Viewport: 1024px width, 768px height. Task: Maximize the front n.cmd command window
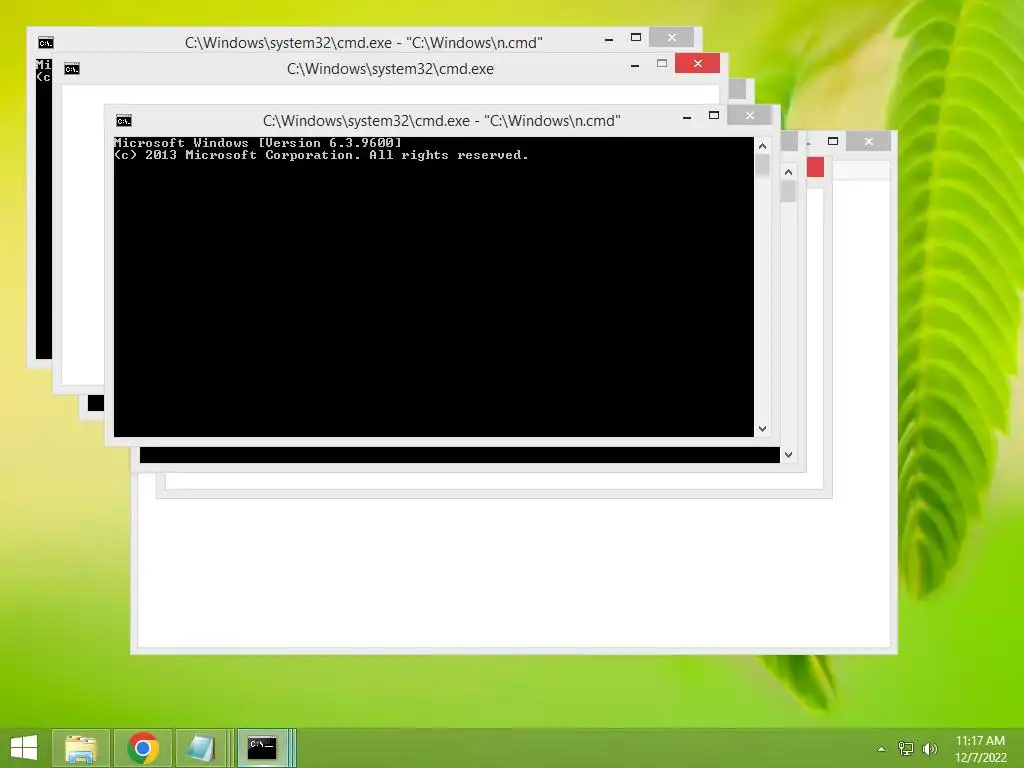(714, 116)
